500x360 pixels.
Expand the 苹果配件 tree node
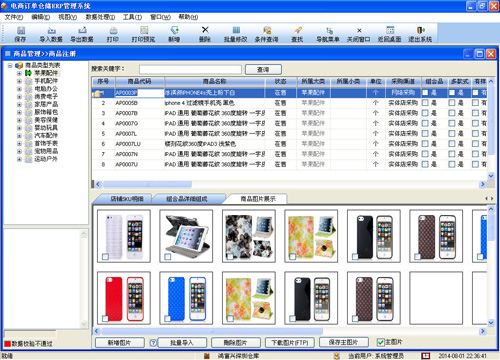tap(19, 73)
